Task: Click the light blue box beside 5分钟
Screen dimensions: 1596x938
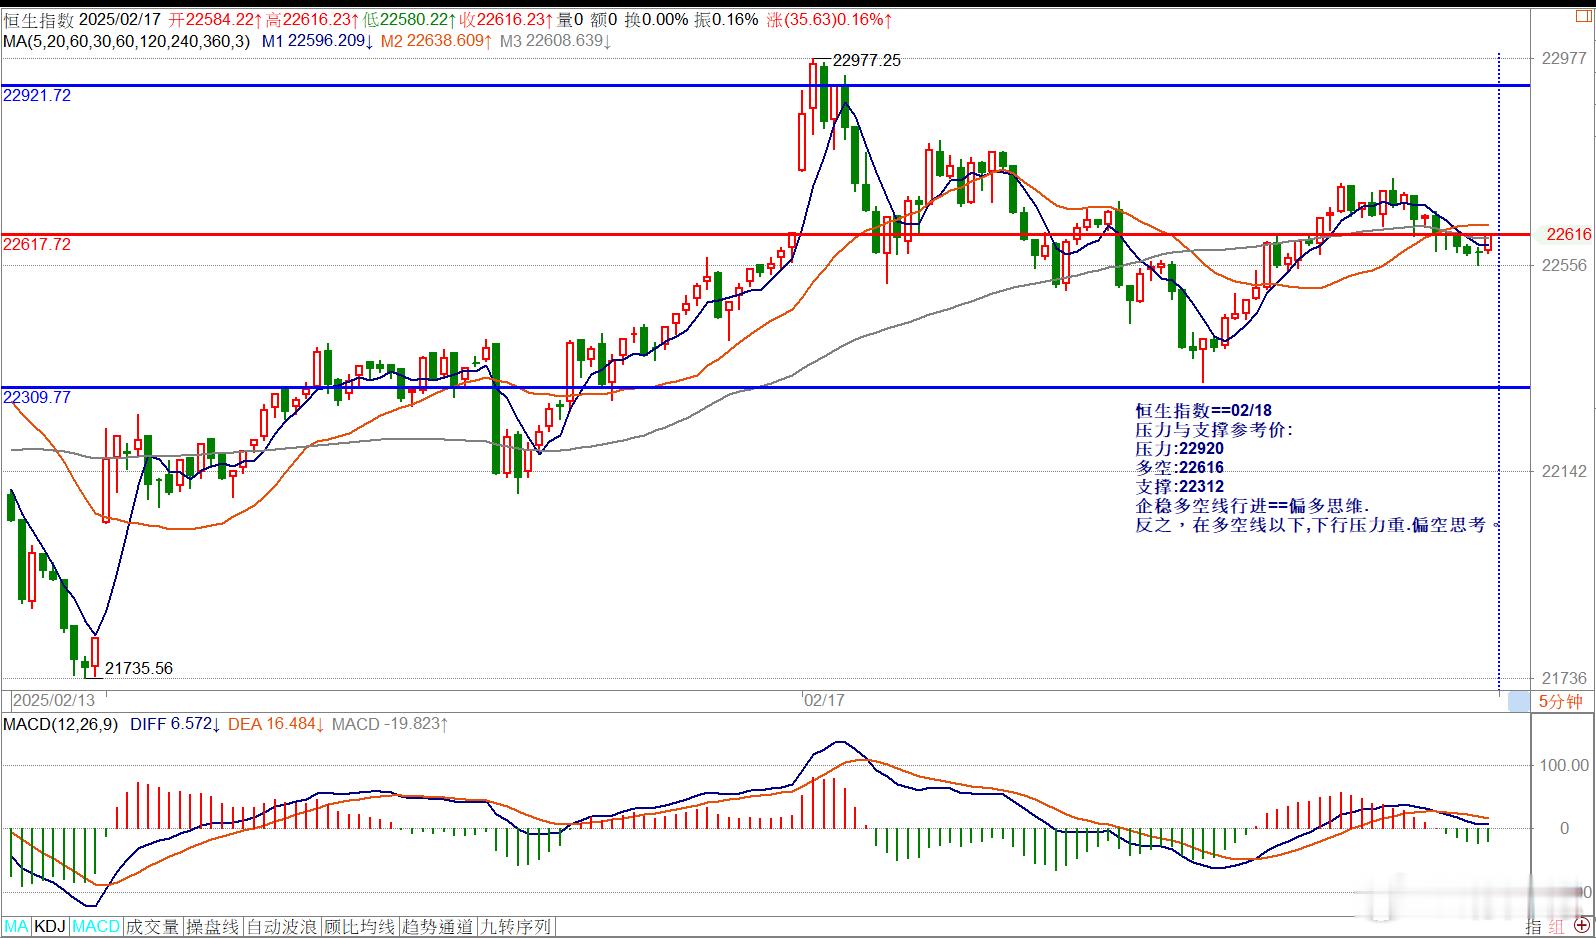Action: 1518,702
